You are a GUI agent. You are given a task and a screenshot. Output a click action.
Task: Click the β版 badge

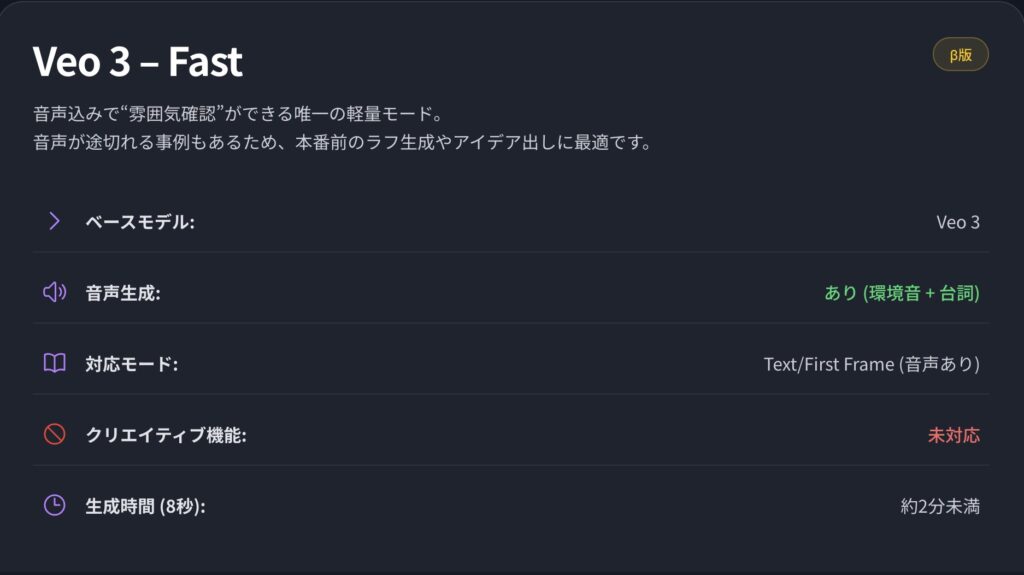click(x=960, y=54)
